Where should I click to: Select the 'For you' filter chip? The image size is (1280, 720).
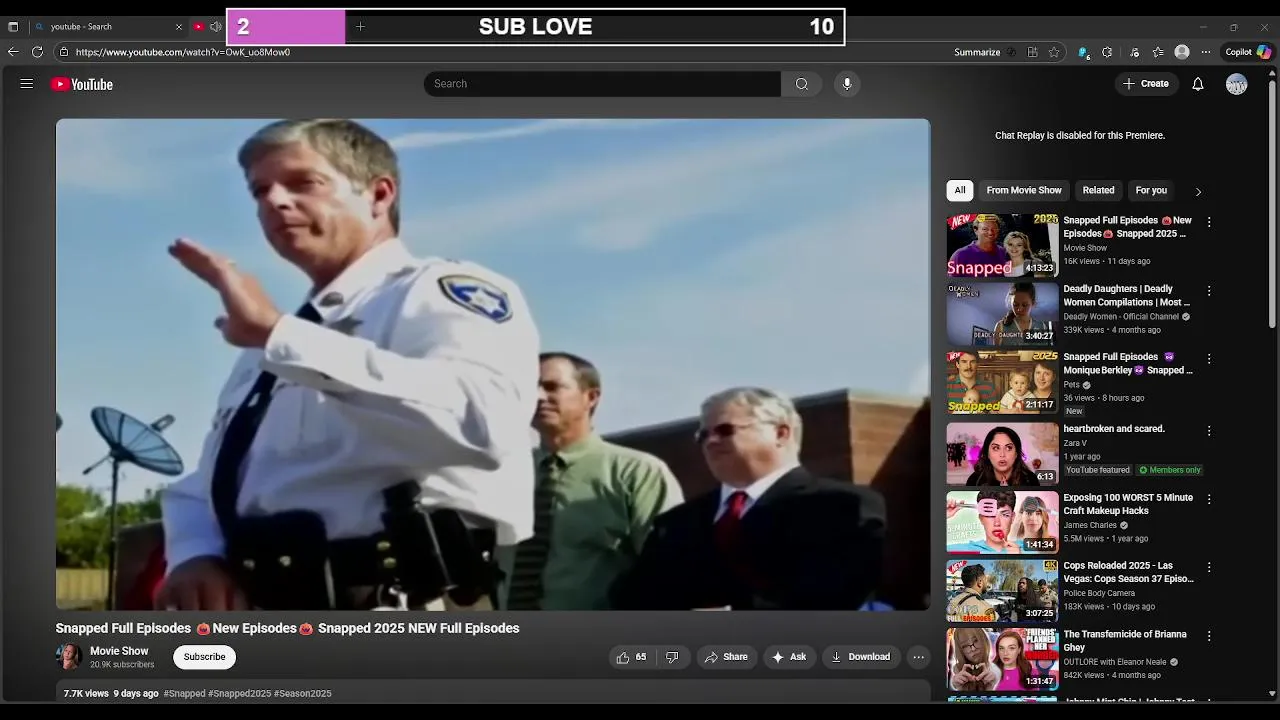pos(1151,190)
